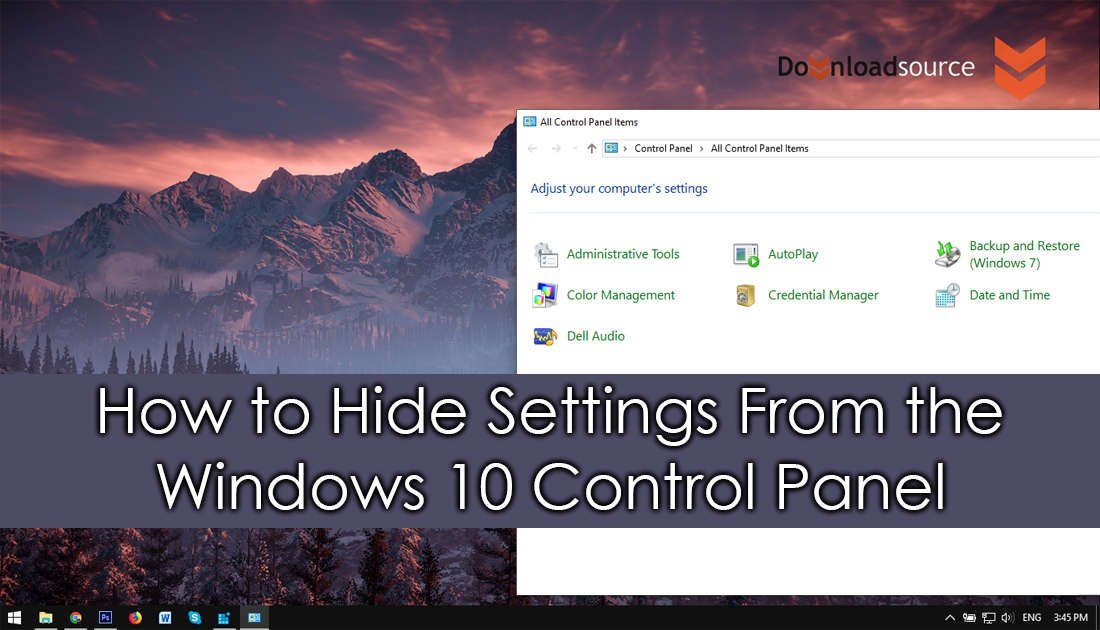Switch to Photoshop in taskbar

[105, 617]
